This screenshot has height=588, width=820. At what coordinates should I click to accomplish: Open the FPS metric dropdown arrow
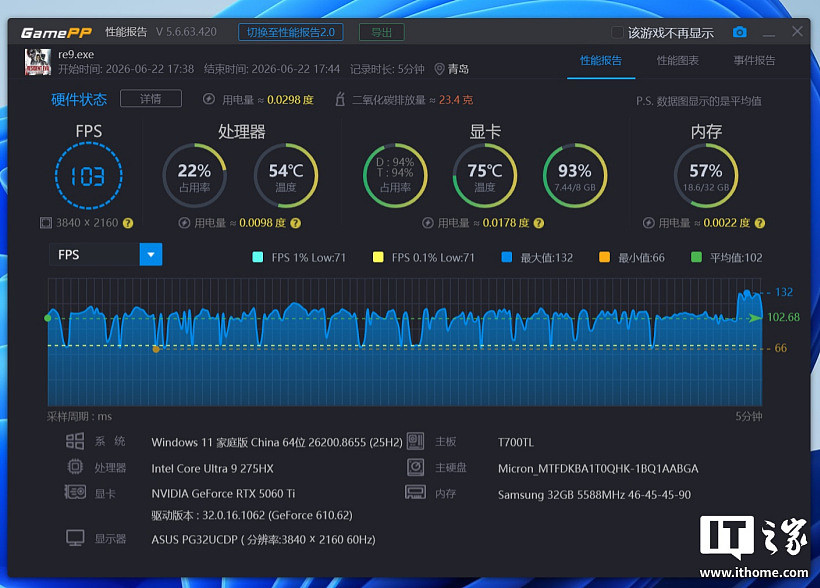(x=151, y=255)
